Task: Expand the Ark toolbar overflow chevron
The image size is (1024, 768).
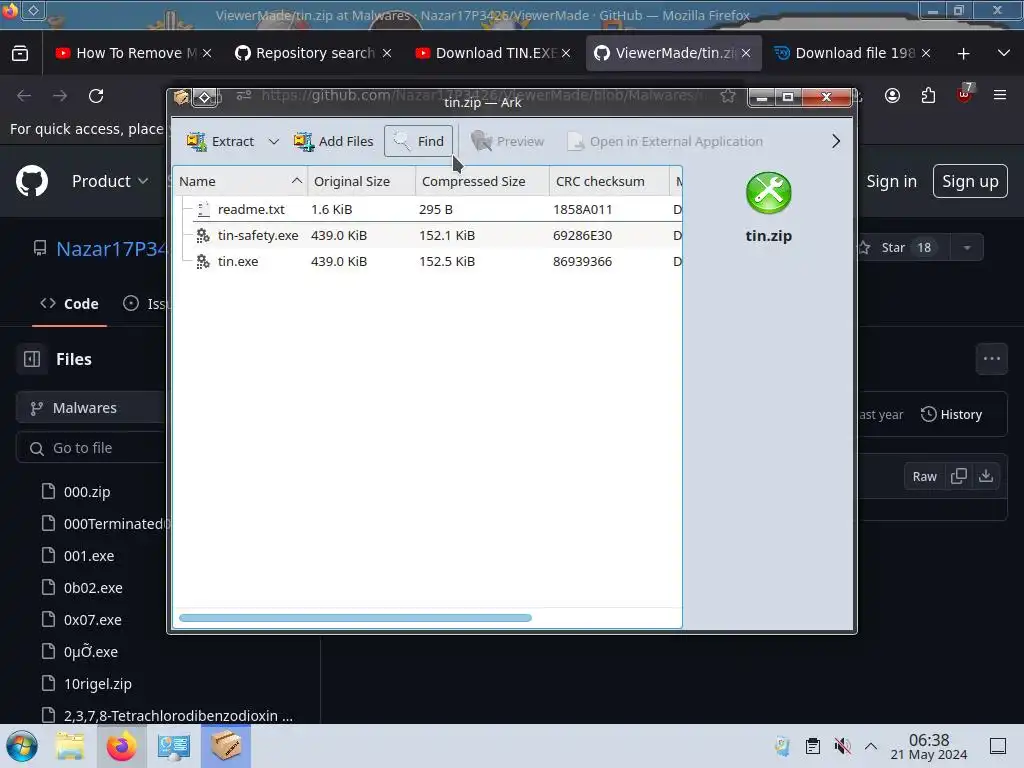Action: (x=835, y=141)
